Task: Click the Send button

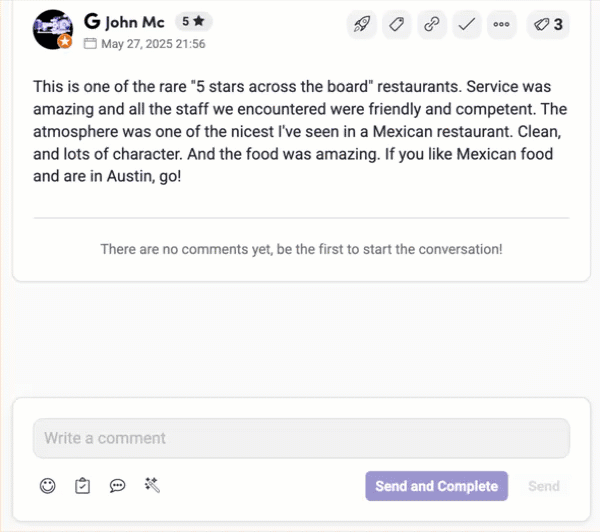Action: point(544,486)
